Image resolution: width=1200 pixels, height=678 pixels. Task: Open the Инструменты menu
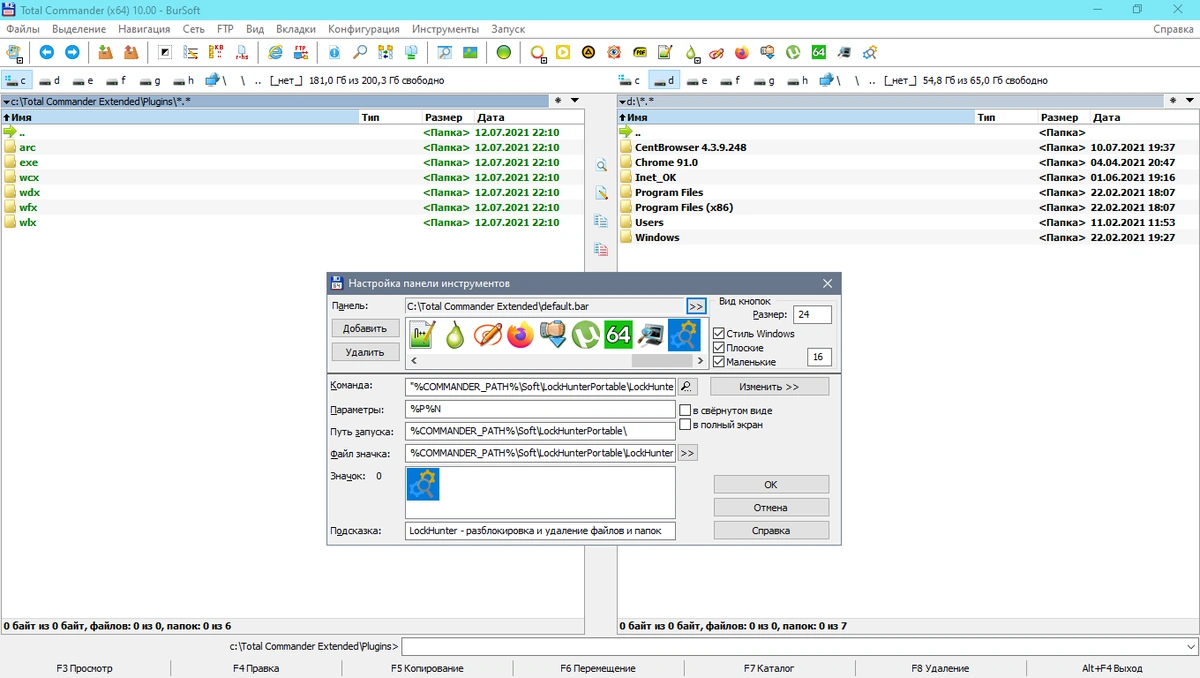coord(445,29)
